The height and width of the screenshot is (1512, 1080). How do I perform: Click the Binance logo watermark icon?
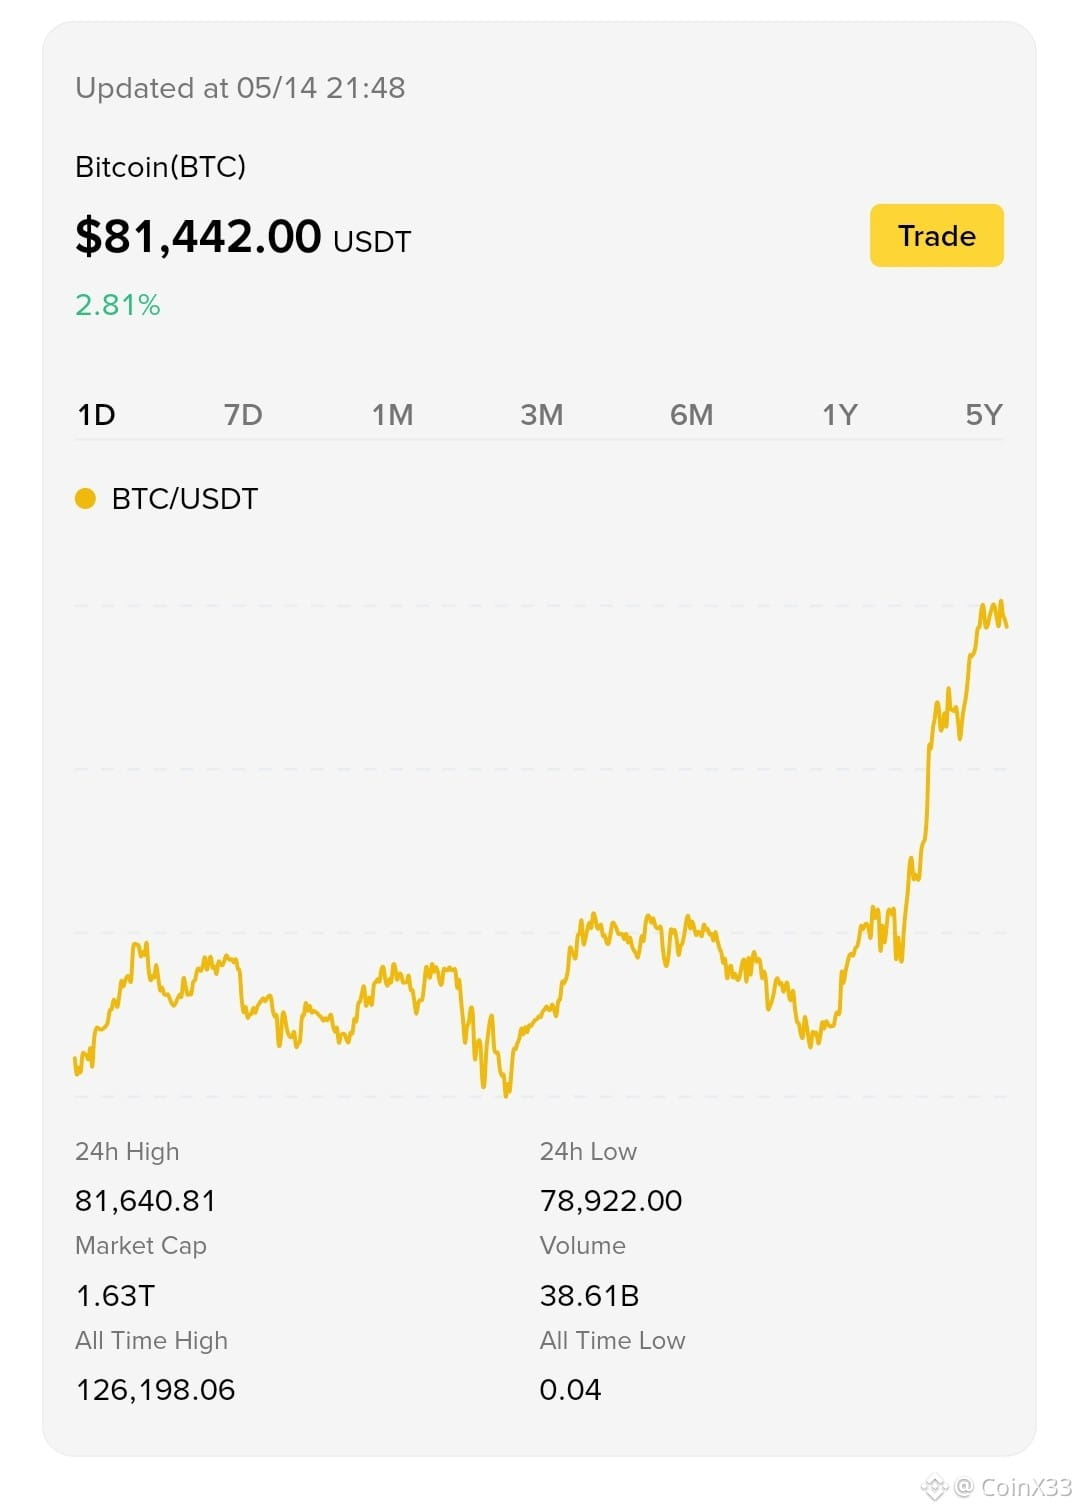pos(934,1487)
